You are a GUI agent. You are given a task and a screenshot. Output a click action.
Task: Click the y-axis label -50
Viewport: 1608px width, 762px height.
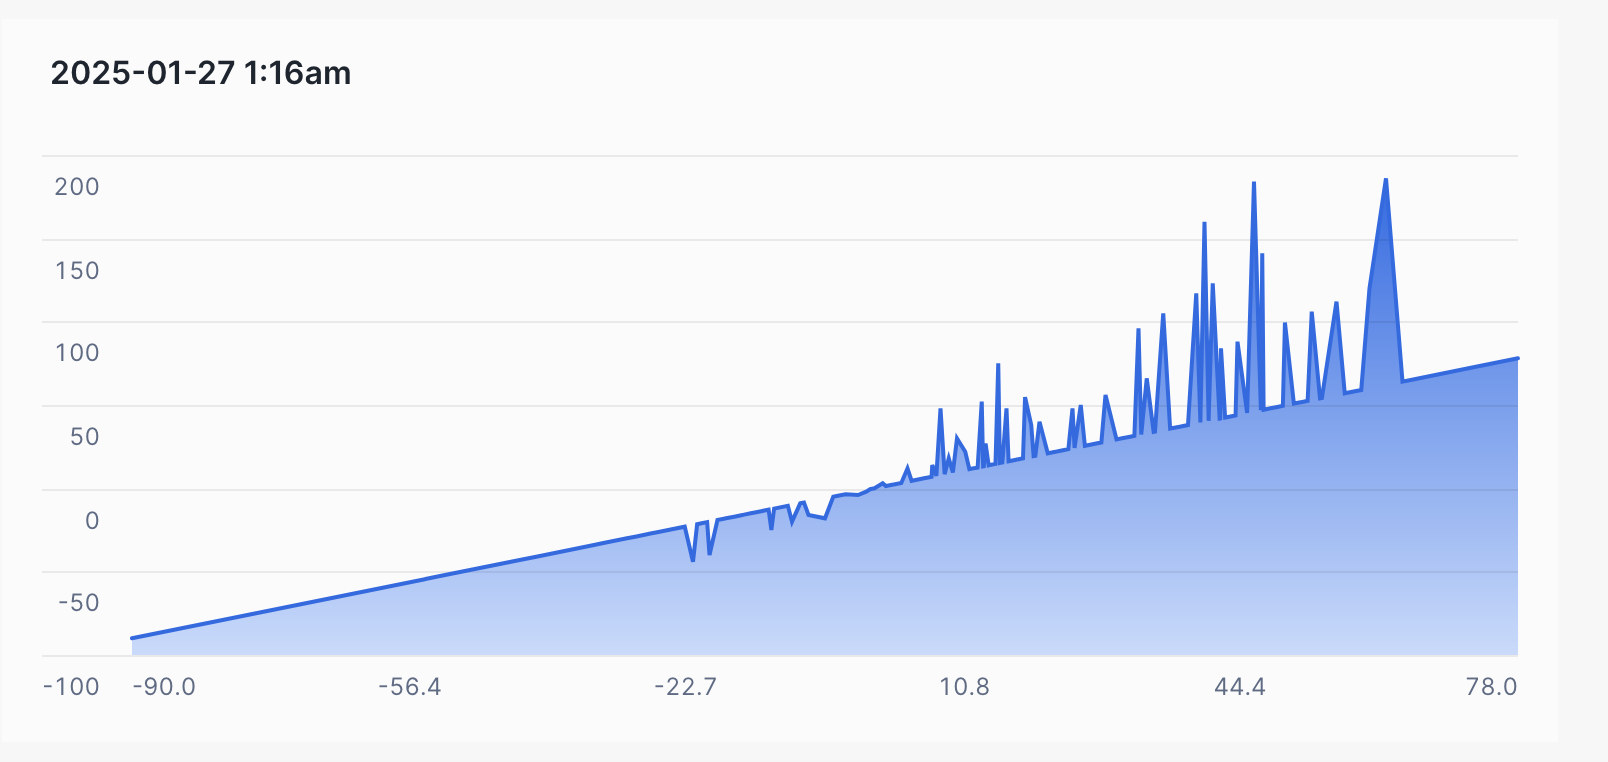click(79, 603)
